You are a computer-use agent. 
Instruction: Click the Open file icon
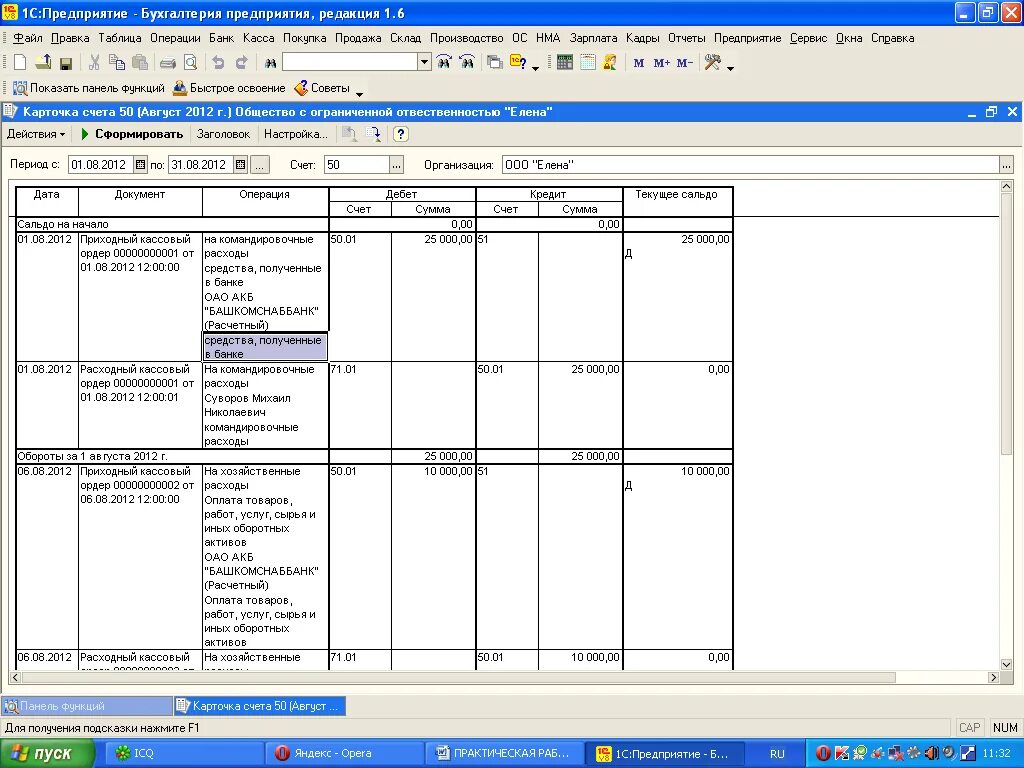[43, 63]
